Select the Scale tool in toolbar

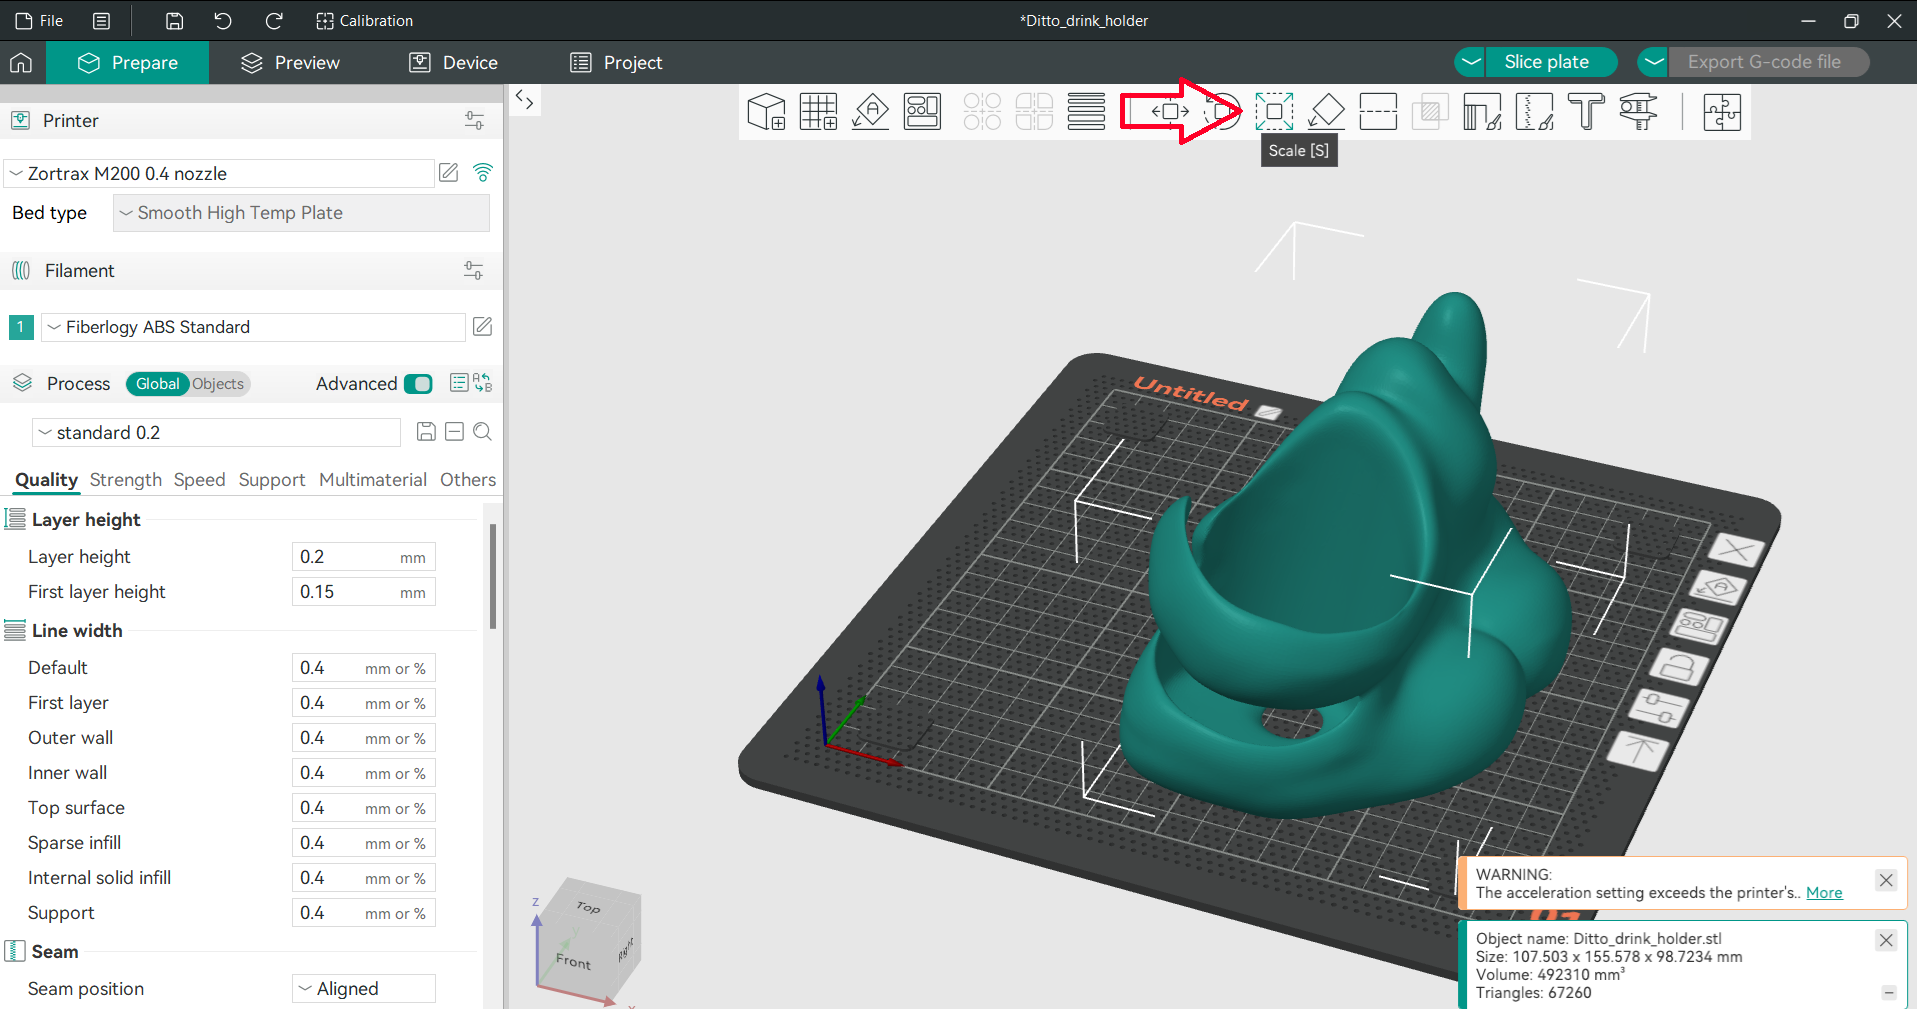[1273, 111]
